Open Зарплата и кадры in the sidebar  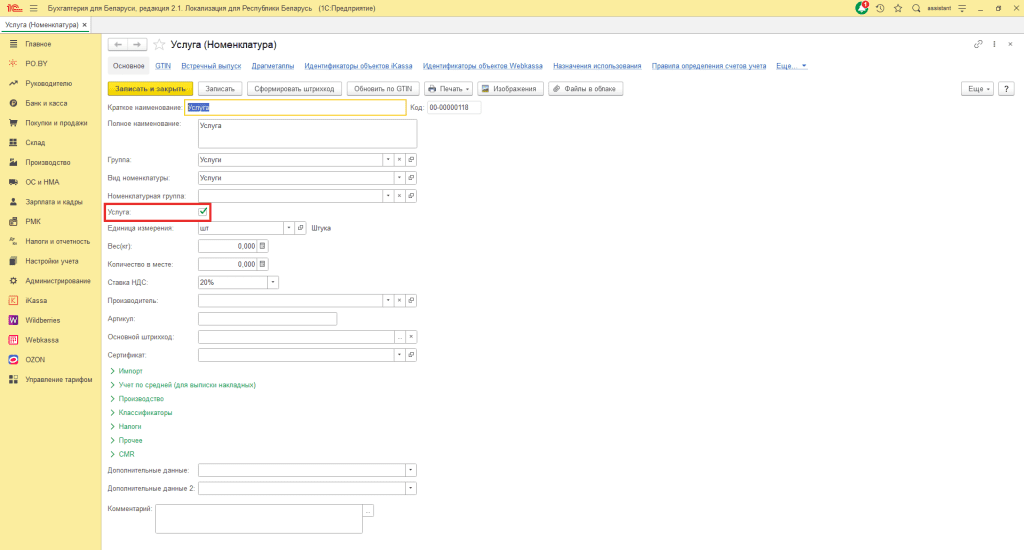coord(54,202)
